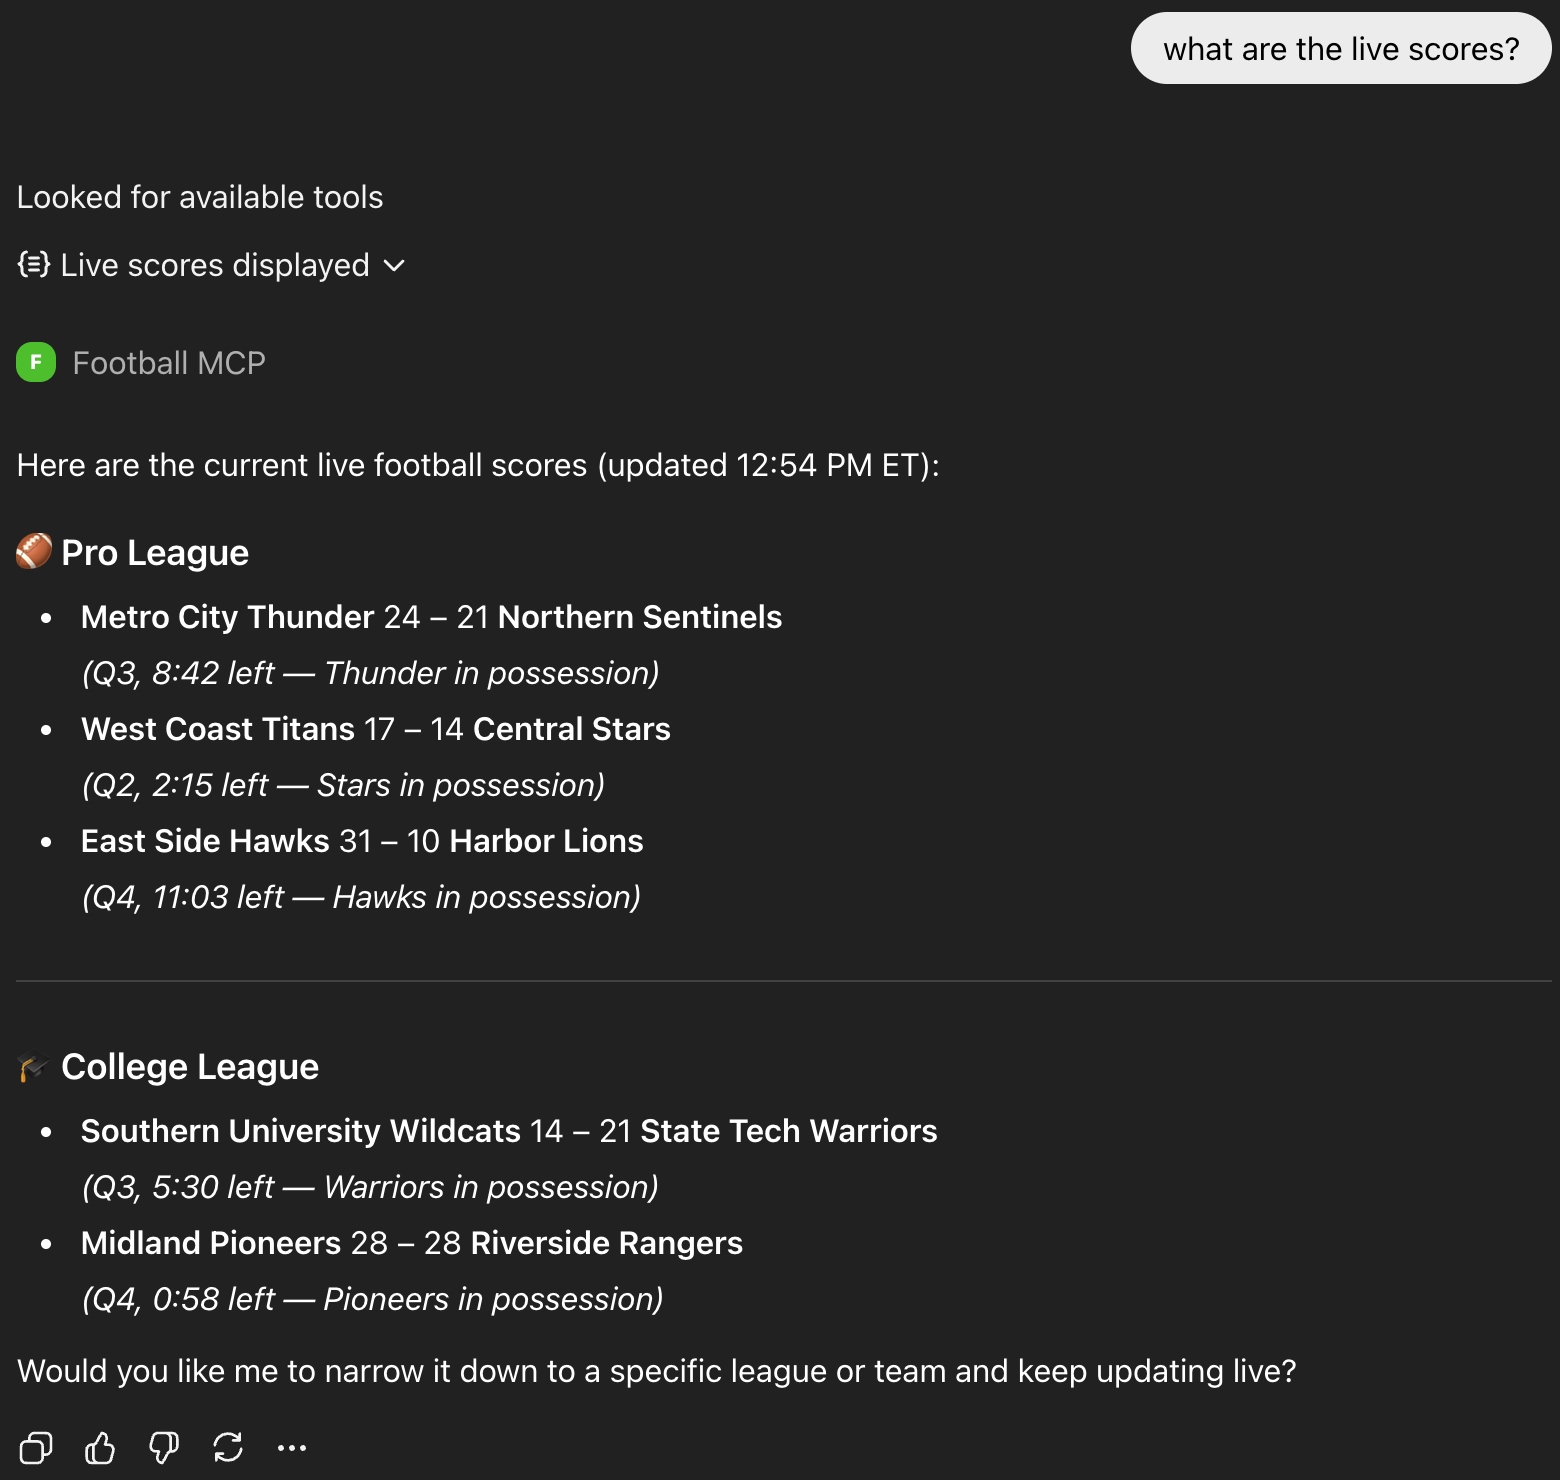Image resolution: width=1560 pixels, height=1480 pixels.
Task: Click the football emoji beside Pro League
Action: (34, 551)
